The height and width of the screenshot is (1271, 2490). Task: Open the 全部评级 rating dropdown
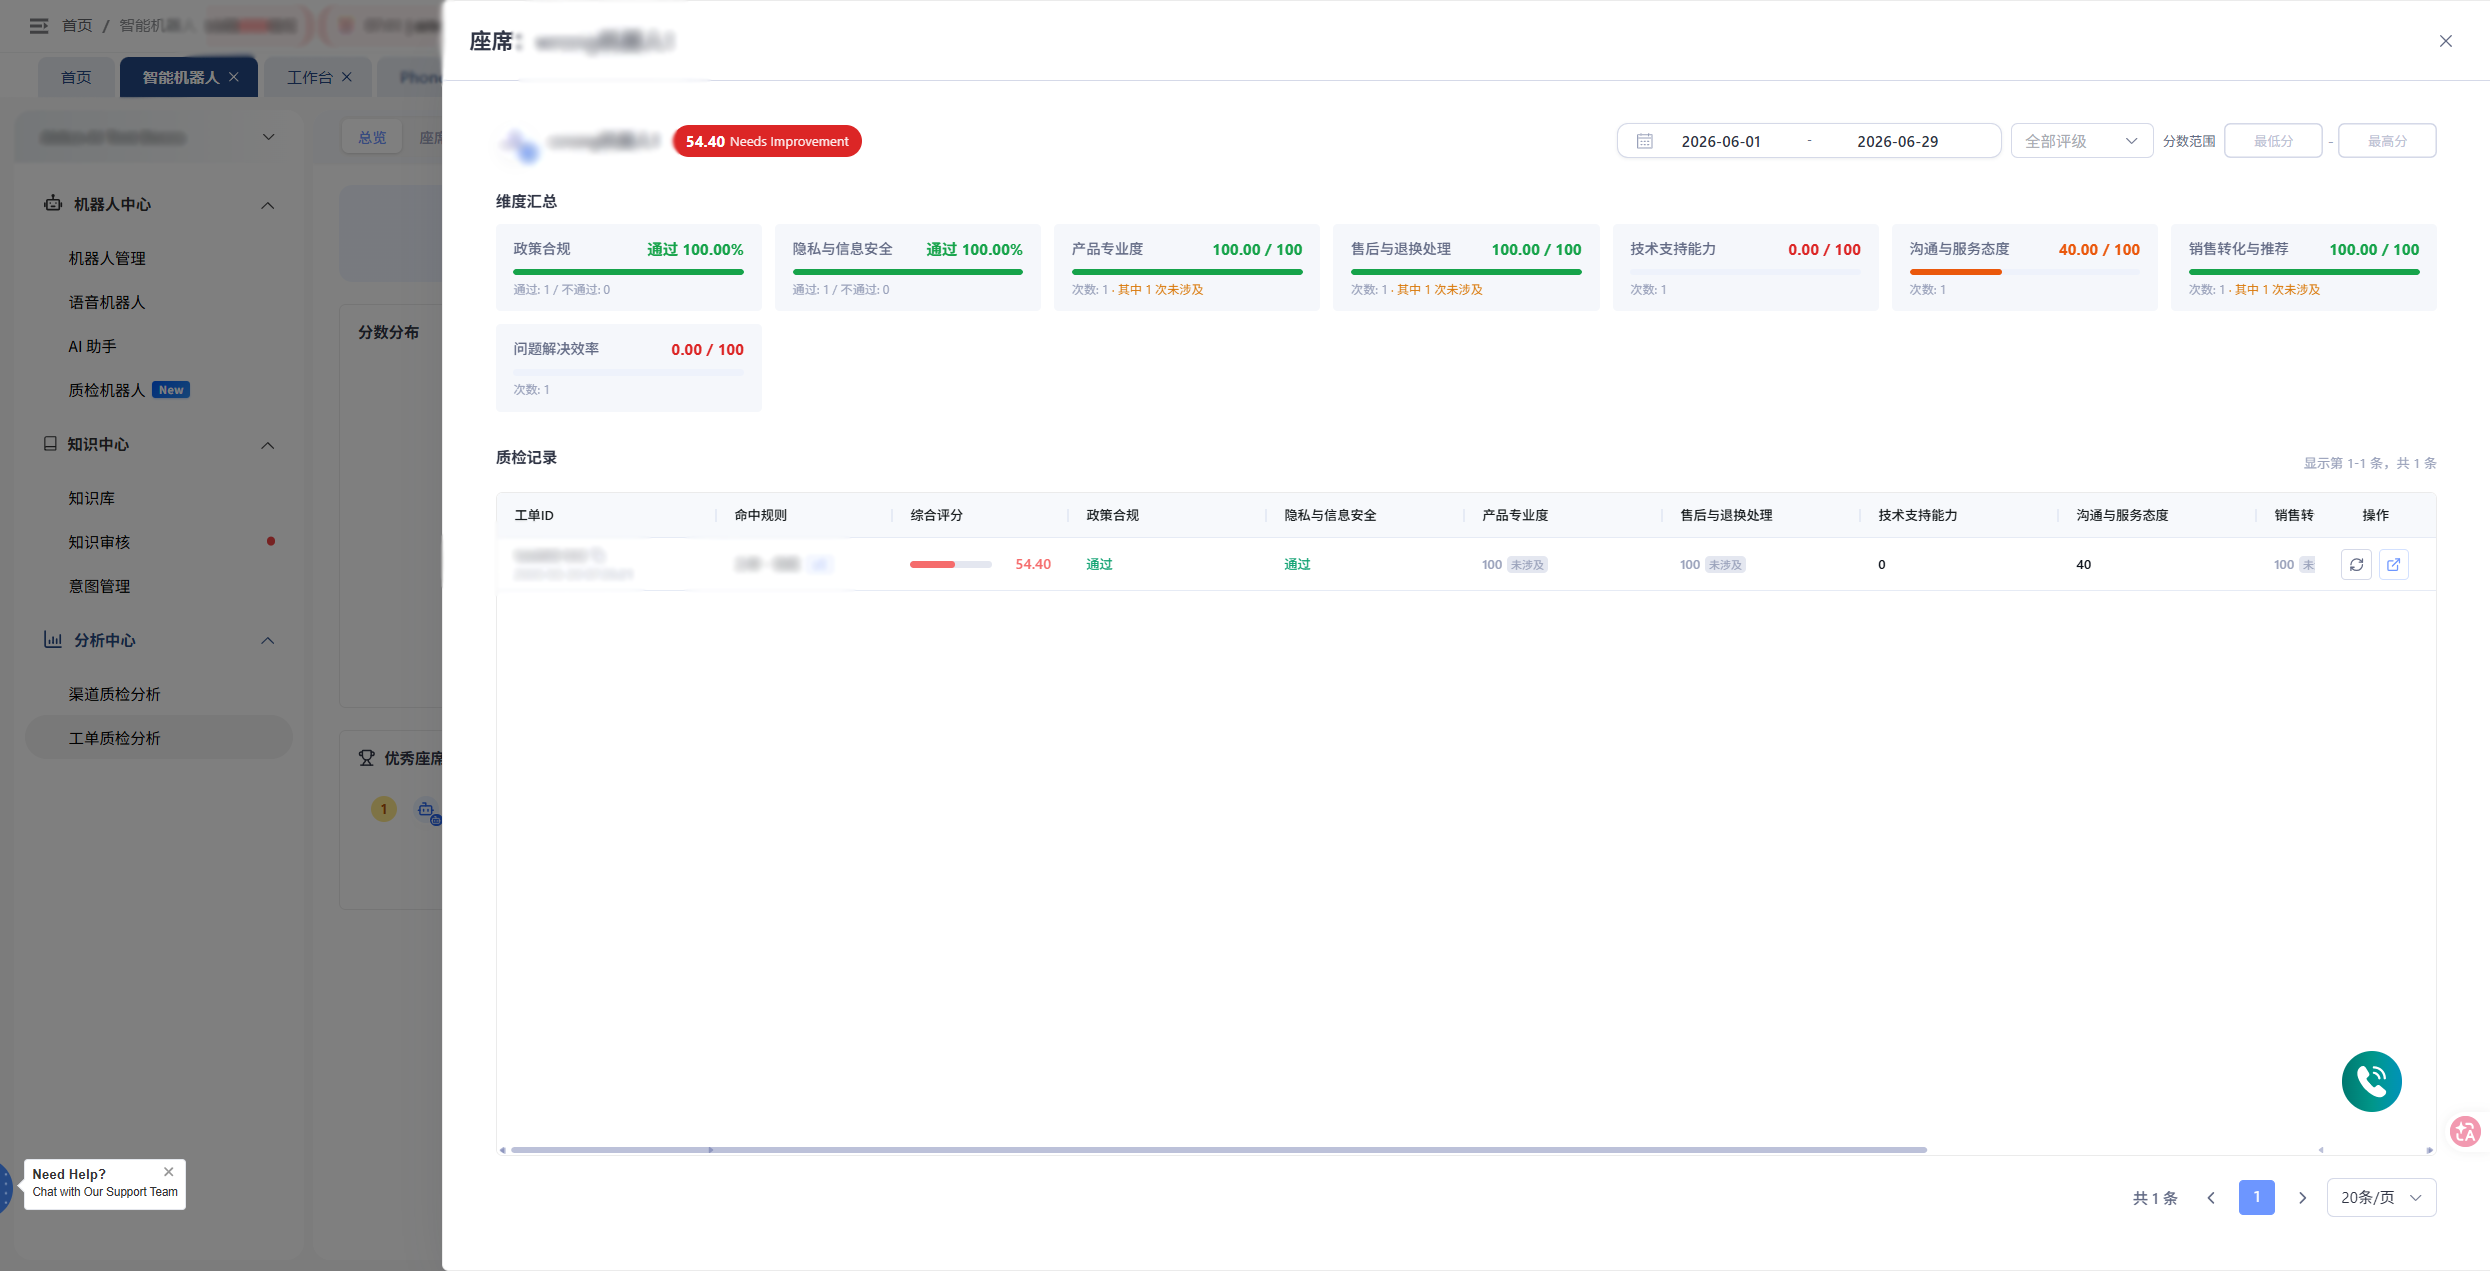click(2081, 141)
